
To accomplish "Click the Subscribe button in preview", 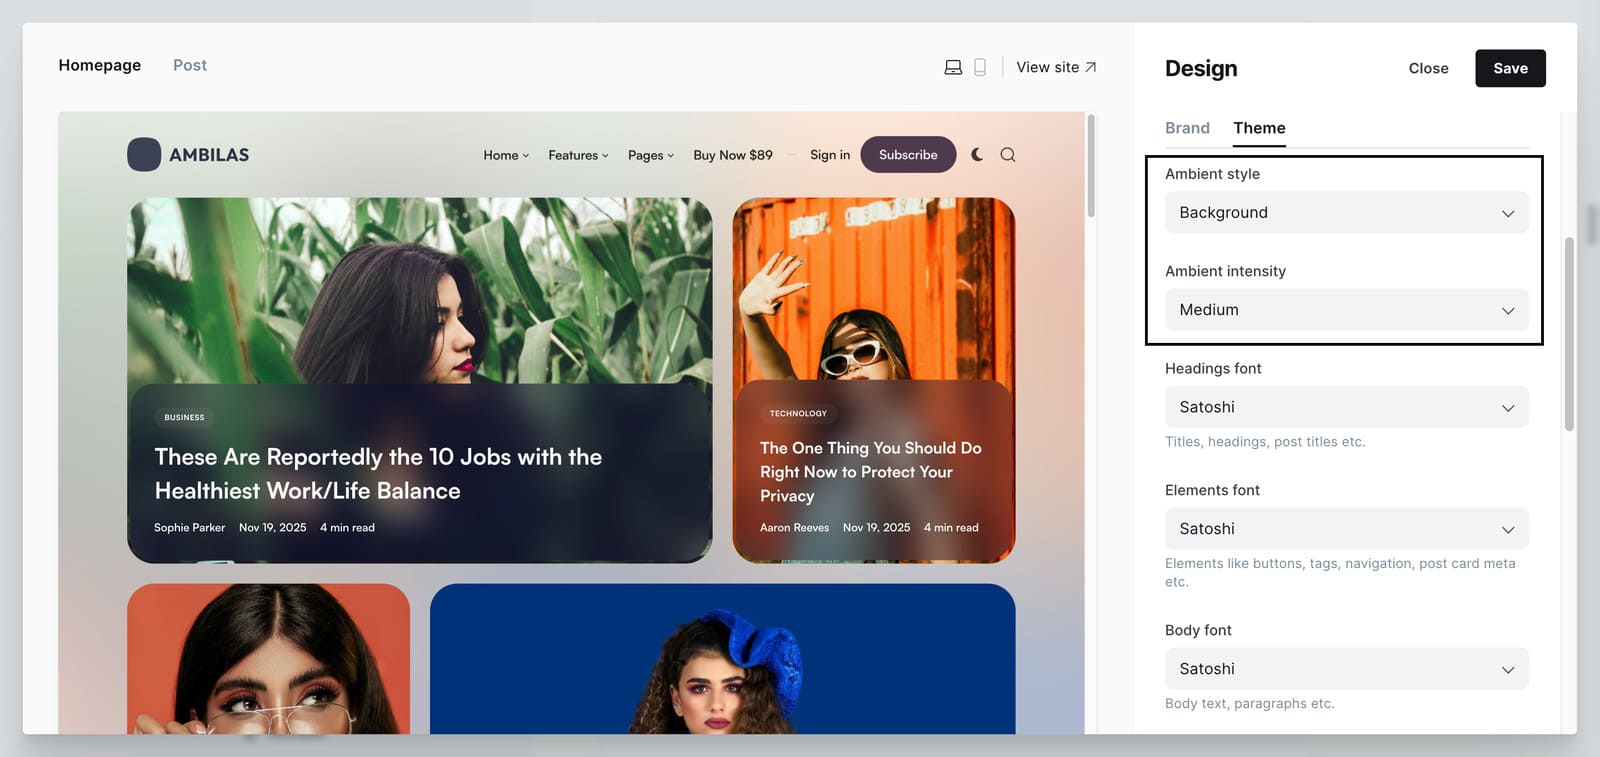I will point(908,155).
